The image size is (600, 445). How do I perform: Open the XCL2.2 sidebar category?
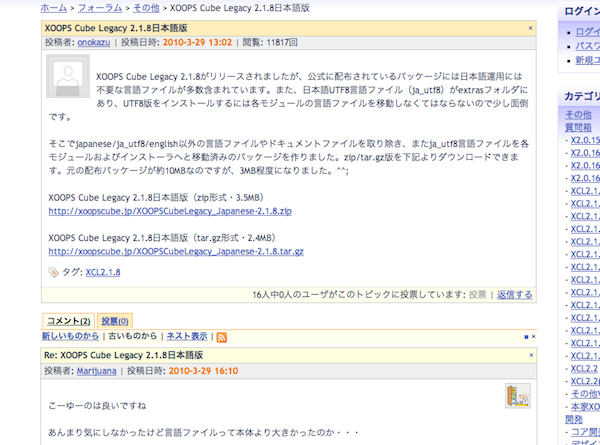584,368
